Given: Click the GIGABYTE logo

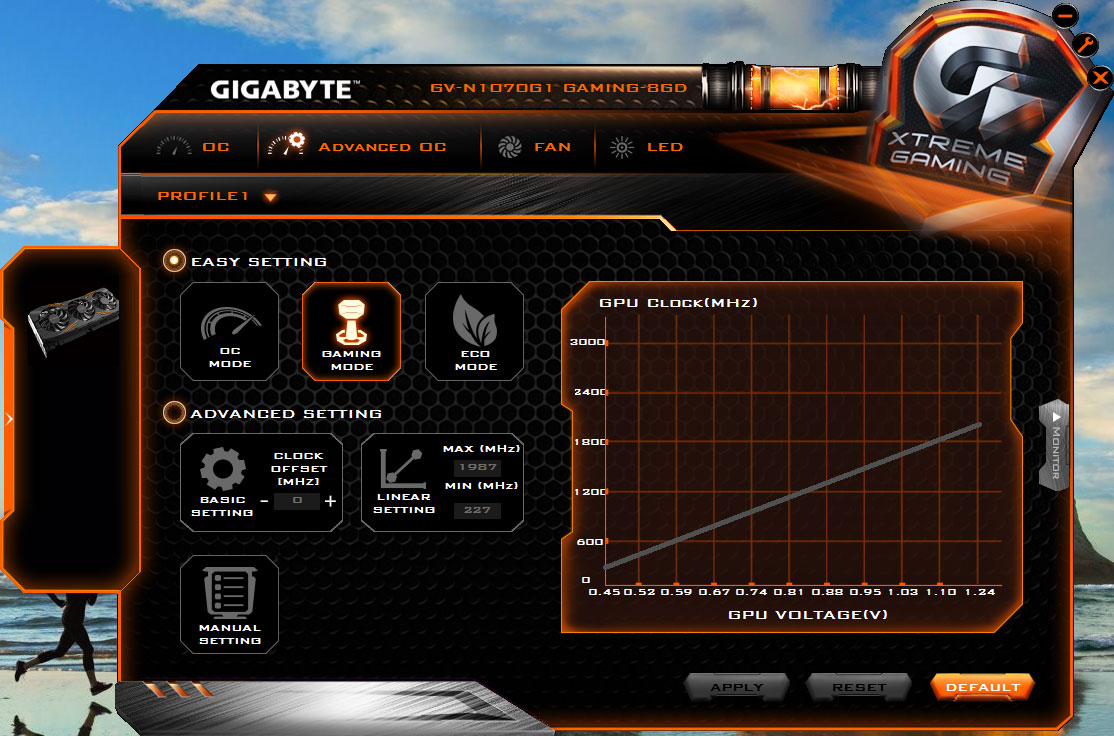Looking at the screenshot, I should tap(285, 90).
